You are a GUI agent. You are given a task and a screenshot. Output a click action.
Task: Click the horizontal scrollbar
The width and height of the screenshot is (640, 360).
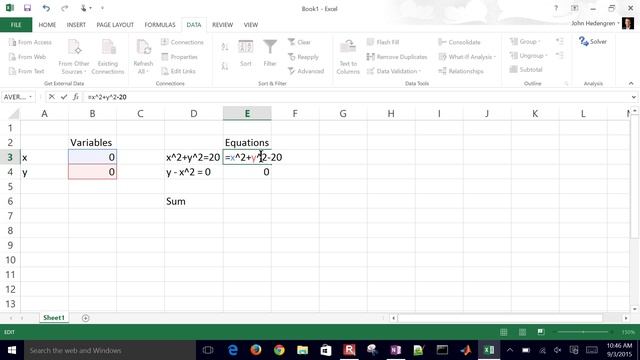[500, 318]
